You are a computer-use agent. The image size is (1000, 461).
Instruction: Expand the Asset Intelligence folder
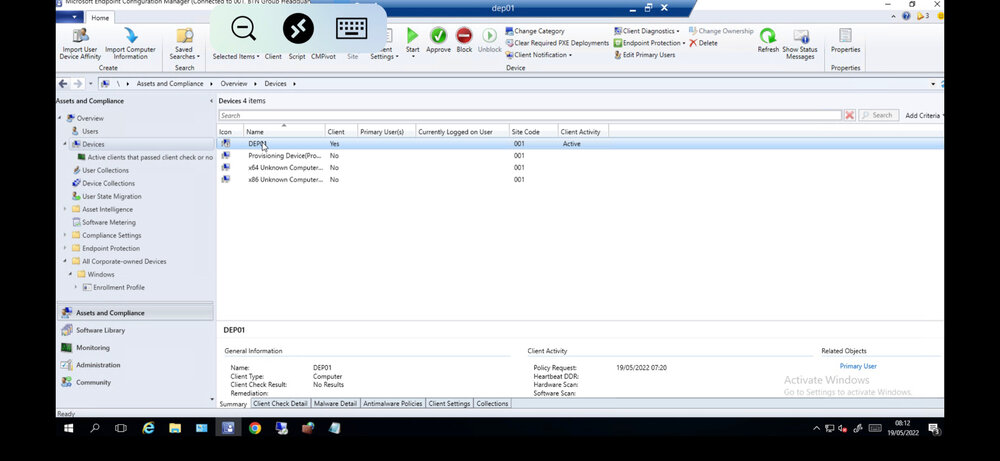pos(65,209)
